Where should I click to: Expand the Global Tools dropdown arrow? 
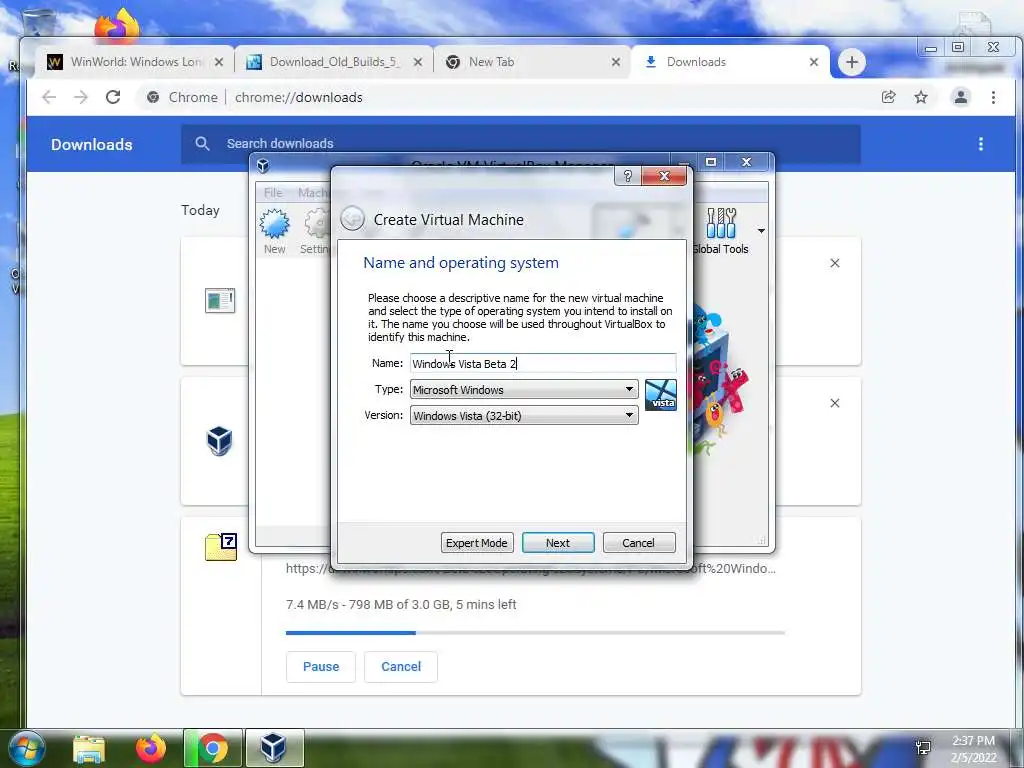coord(761,231)
